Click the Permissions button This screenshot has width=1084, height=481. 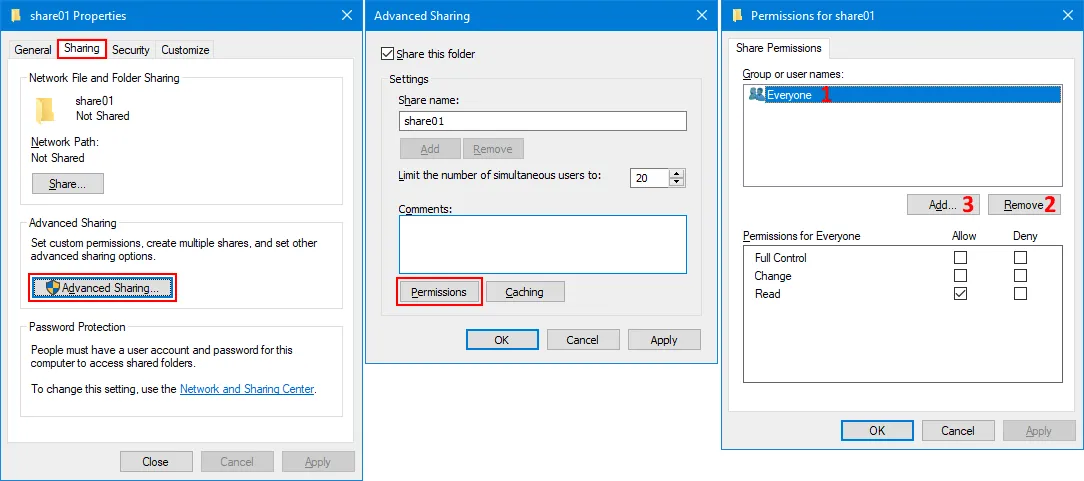[439, 292]
